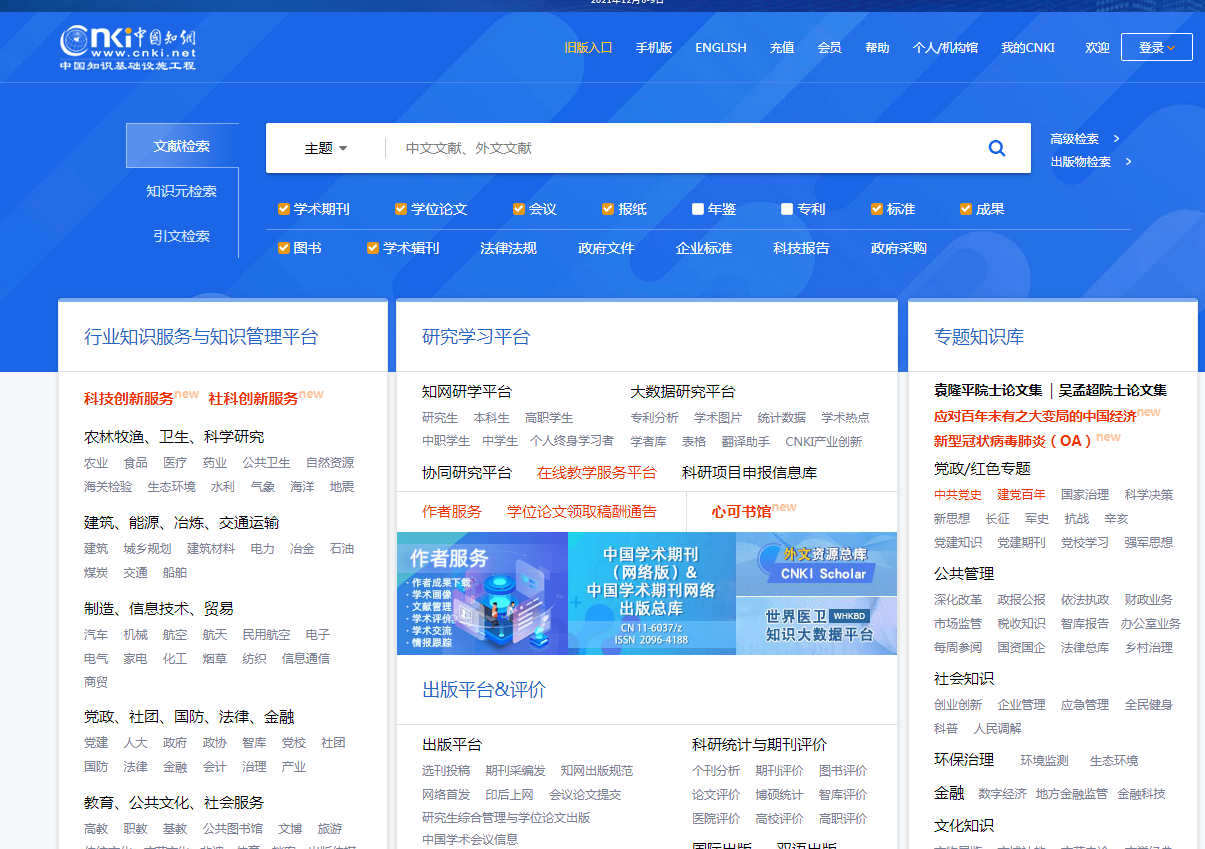The image size is (1205, 849).
Task: Toggle the 成果 checkbox
Action: 966,209
